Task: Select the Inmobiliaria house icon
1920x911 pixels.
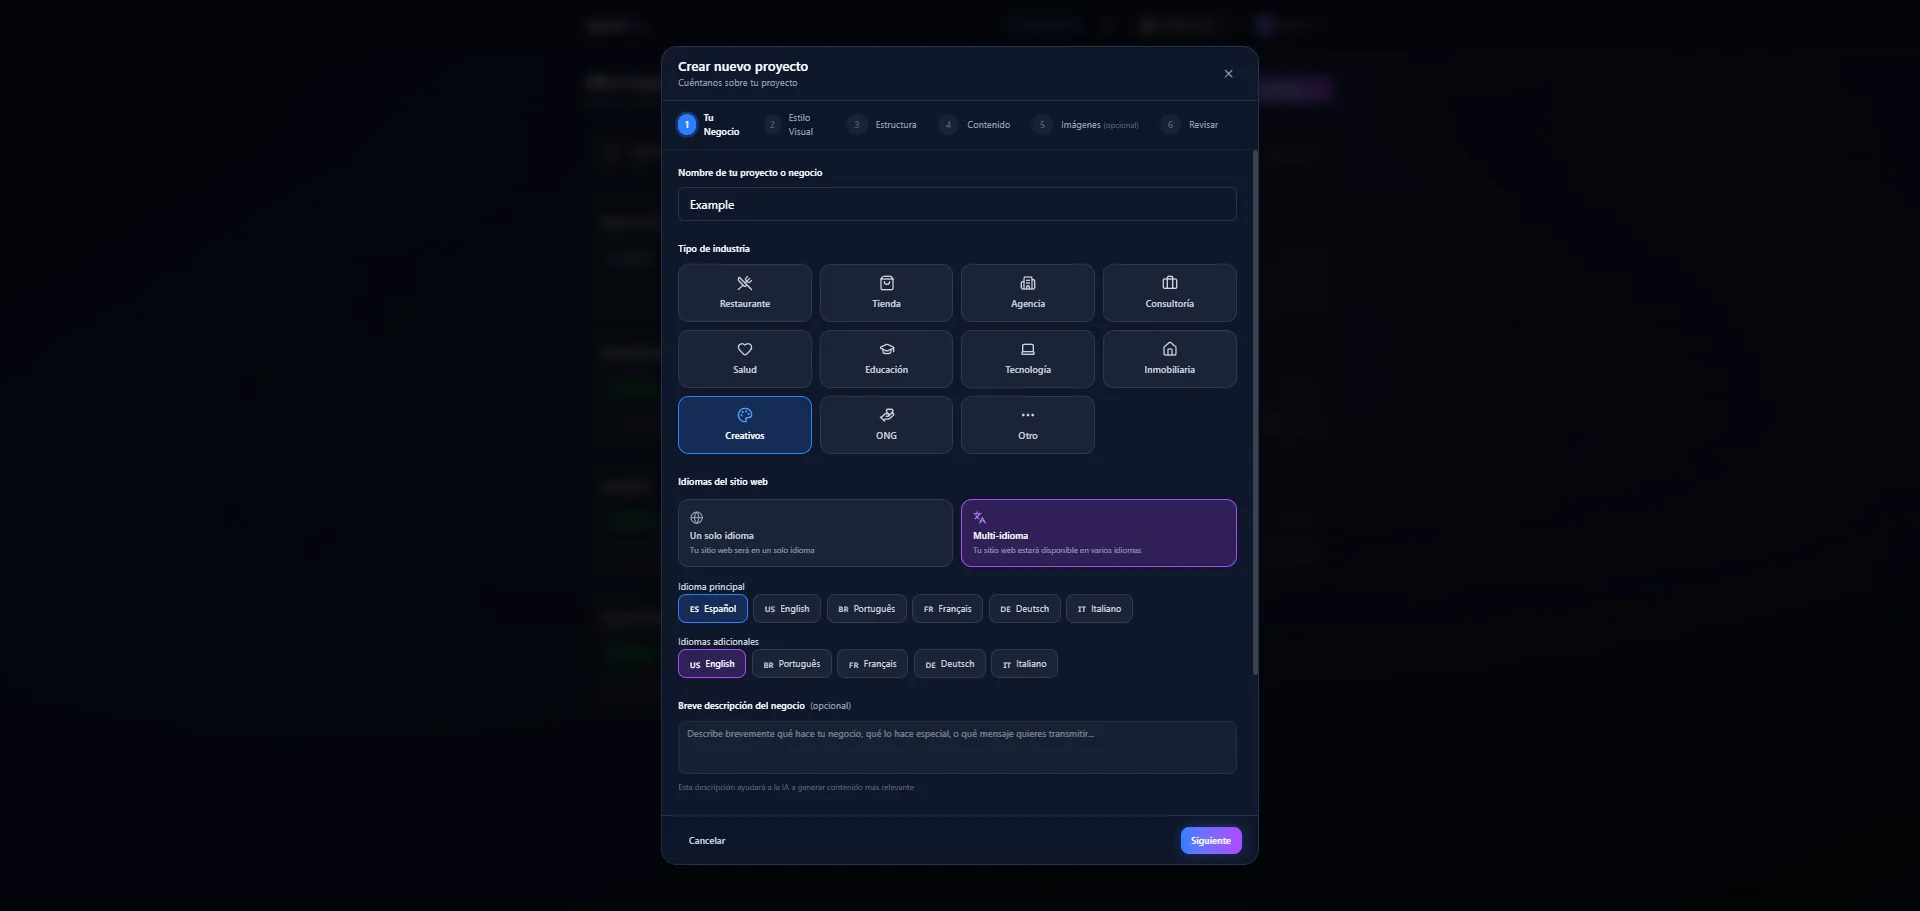Action: tap(1169, 350)
